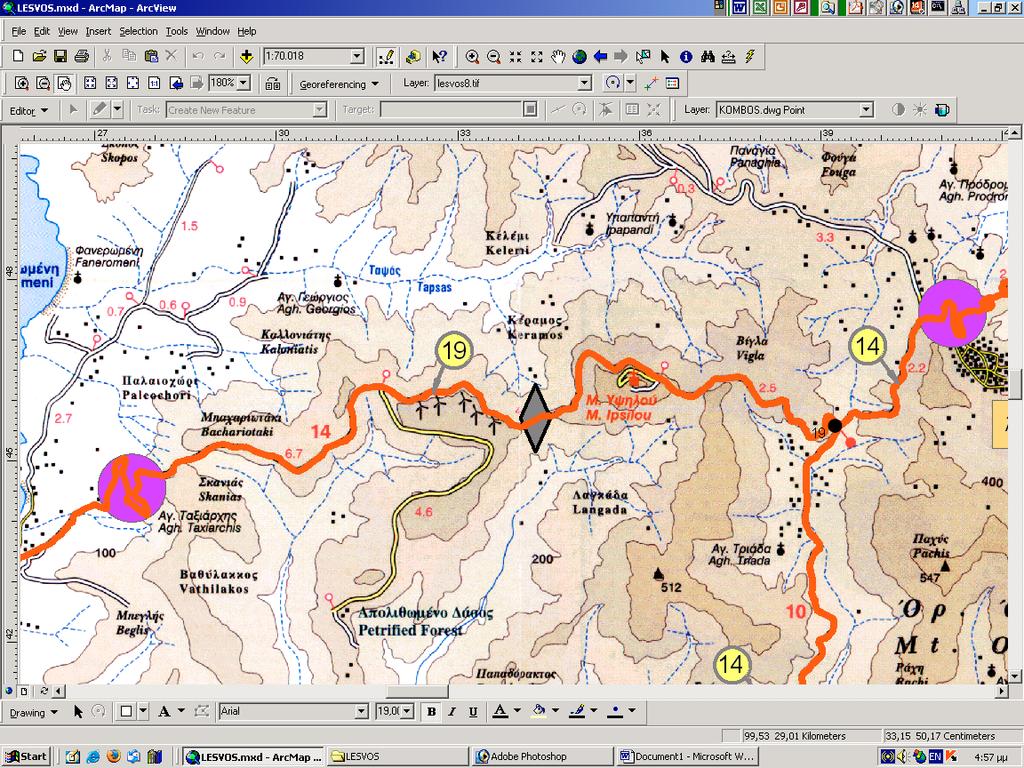Click the What's This help pointer

(x=440, y=57)
